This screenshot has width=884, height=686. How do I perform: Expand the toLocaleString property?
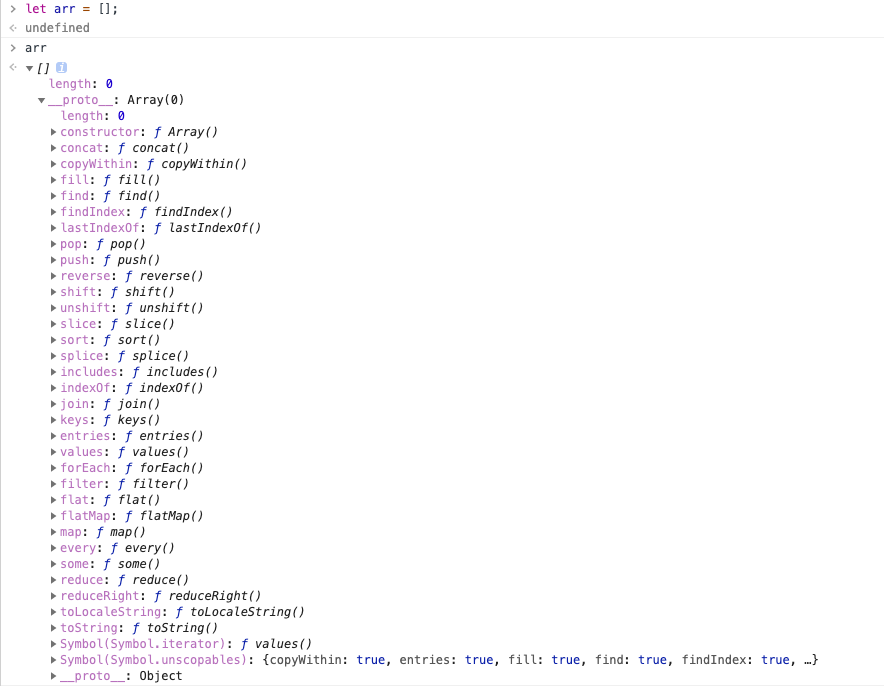click(x=54, y=612)
